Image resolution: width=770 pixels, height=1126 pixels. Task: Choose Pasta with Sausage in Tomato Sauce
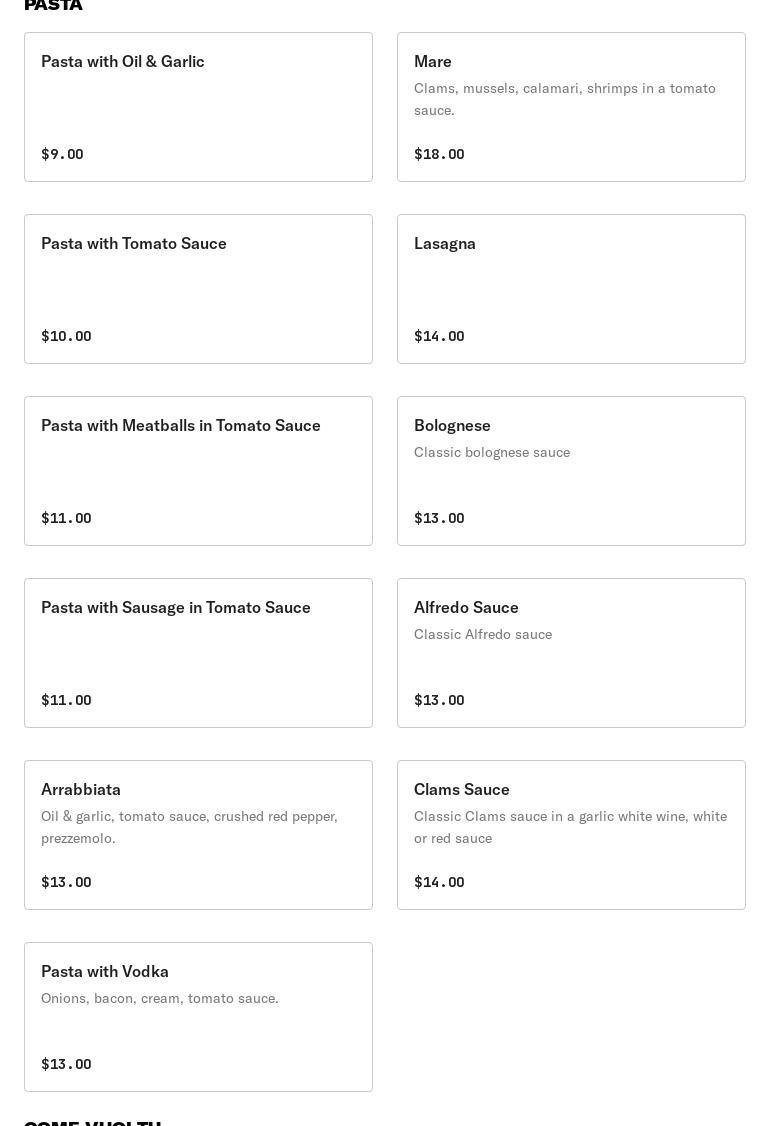click(x=198, y=653)
